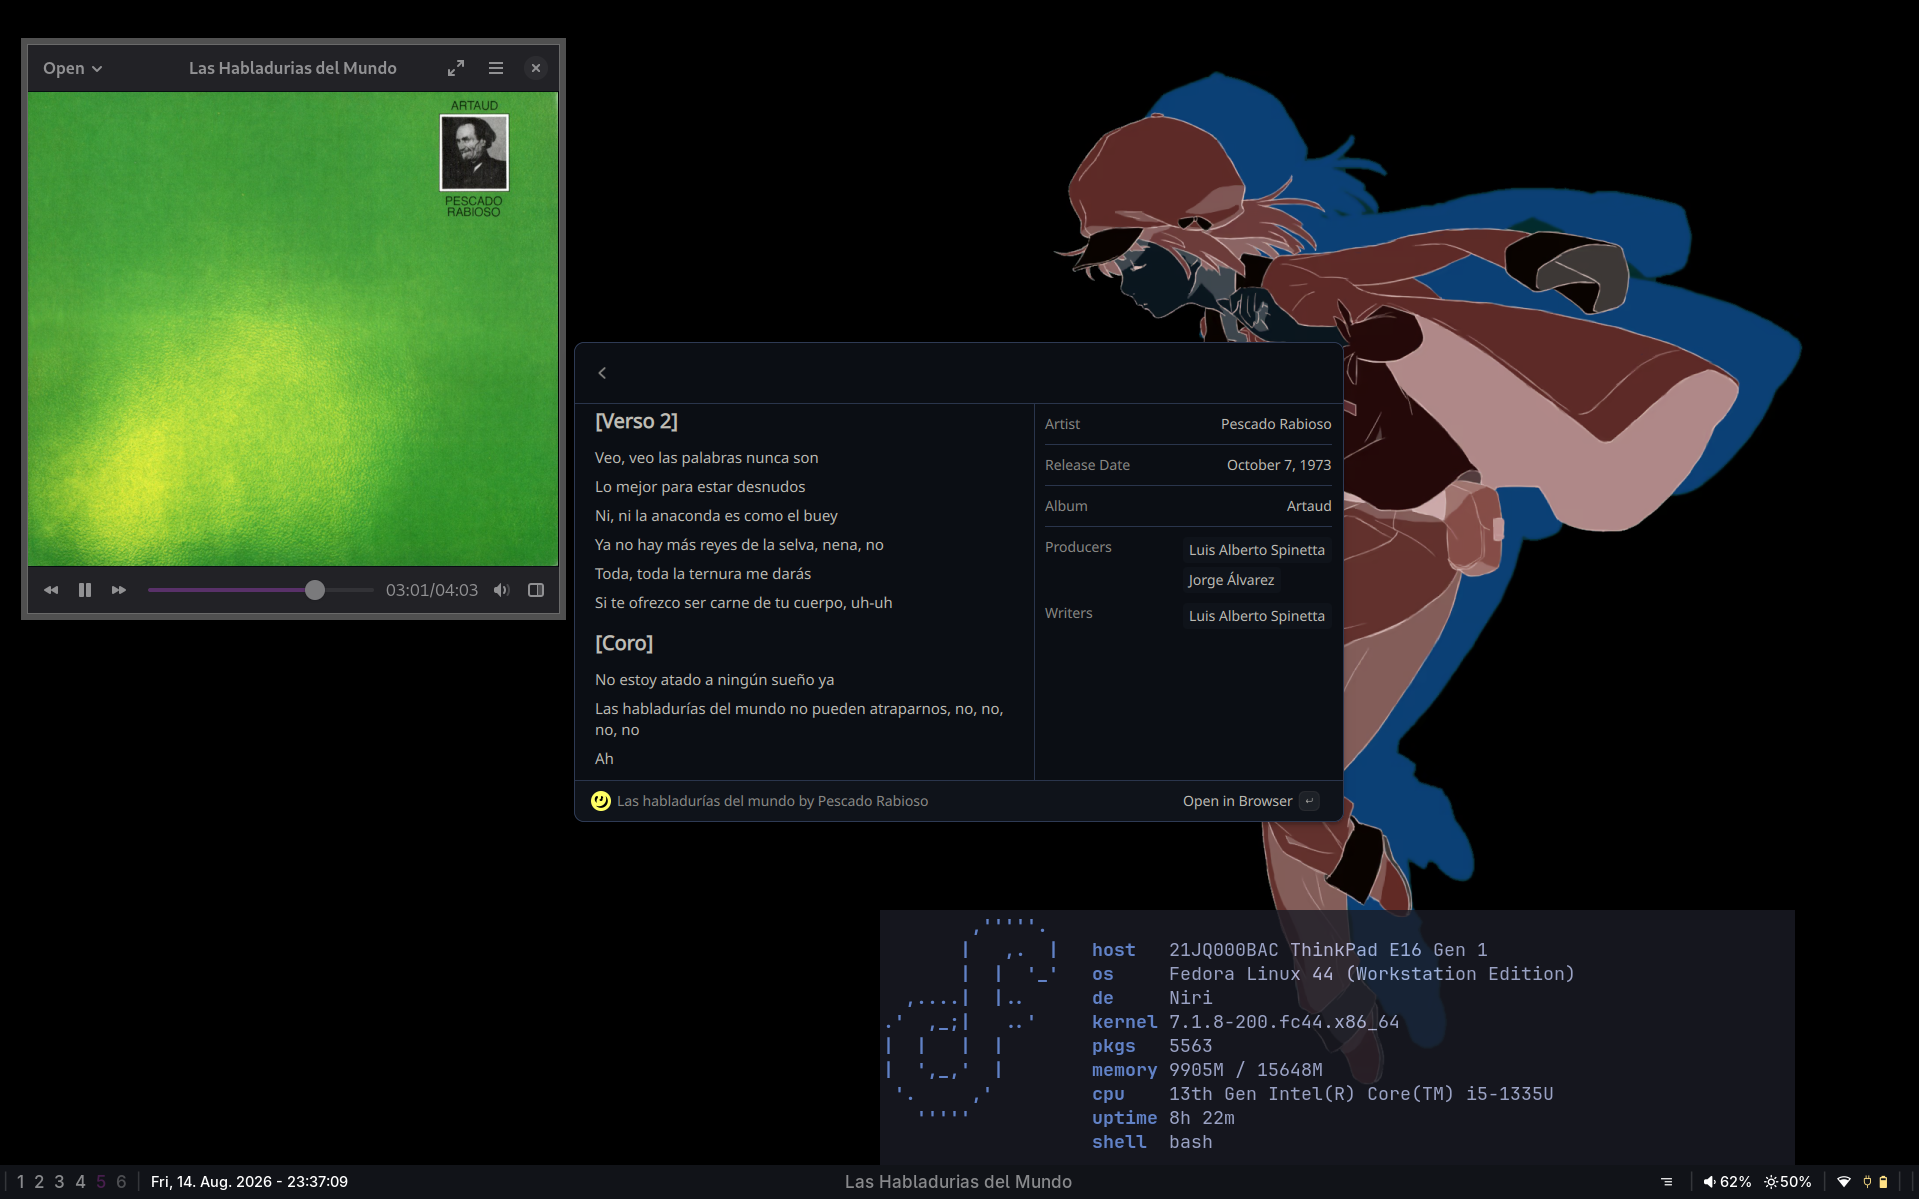Image resolution: width=1919 pixels, height=1199 pixels.
Task: Click the kernel version in terminal
Action: click(1284, 1022)
